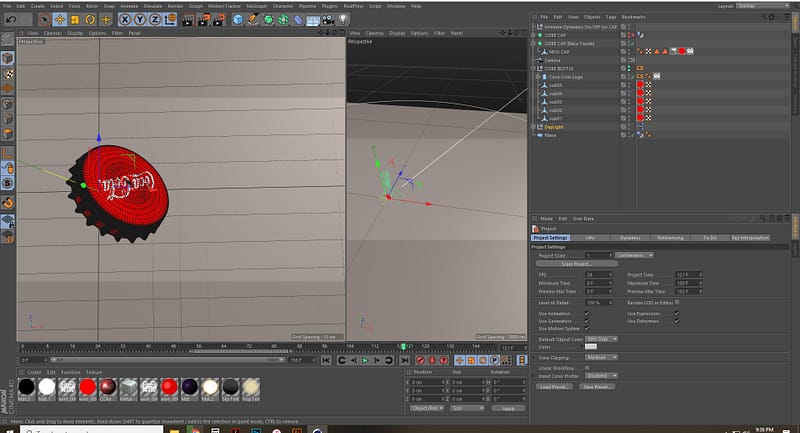The width and height of the screenshot is (800, 433).
Task: Activate the Move tool
Action: [60, 20]
